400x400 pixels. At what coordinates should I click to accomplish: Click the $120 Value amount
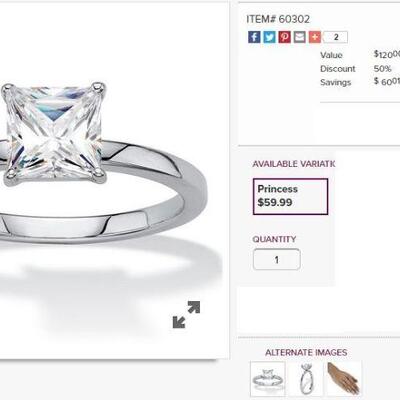(387, 54)
